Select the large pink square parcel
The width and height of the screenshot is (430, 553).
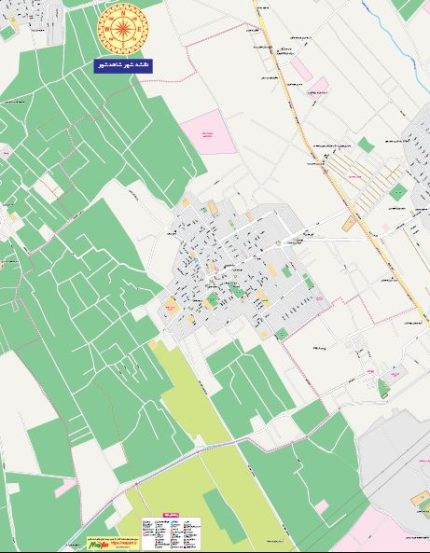click(209, 133)
